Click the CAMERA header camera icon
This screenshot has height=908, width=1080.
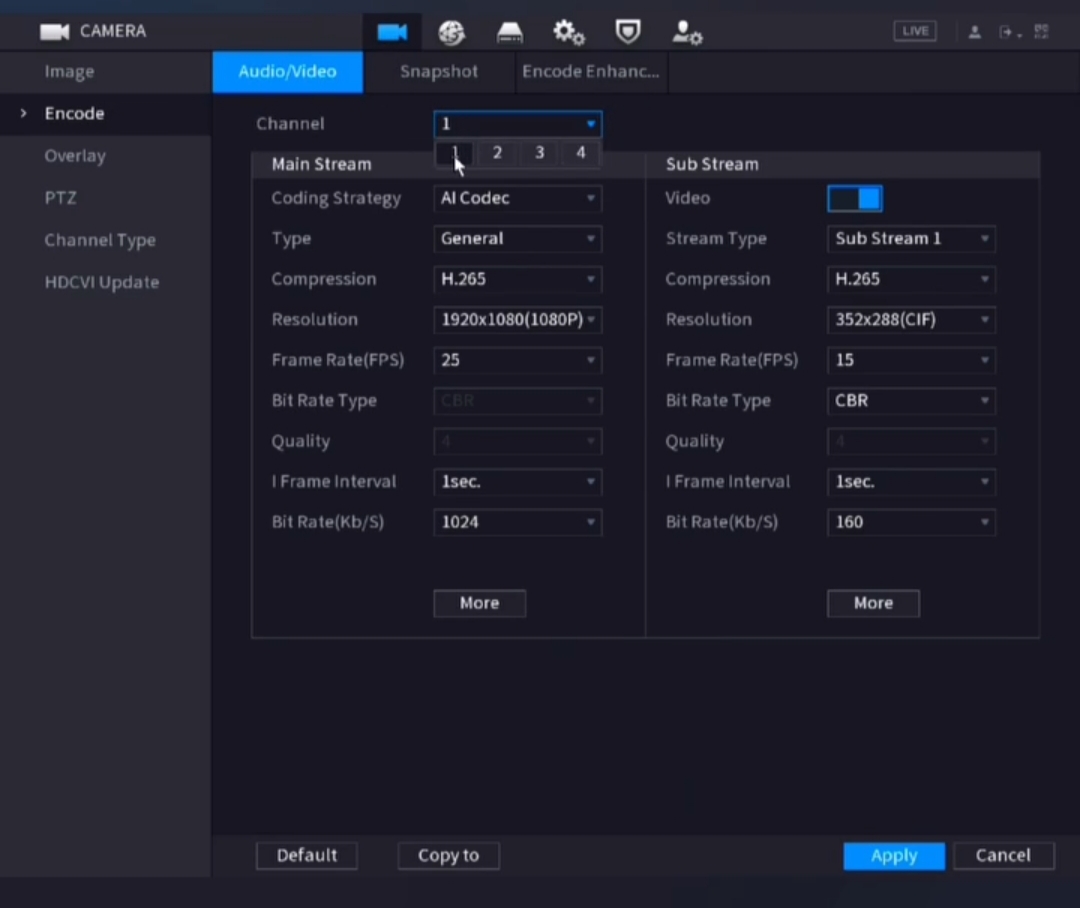coord(54,32)
